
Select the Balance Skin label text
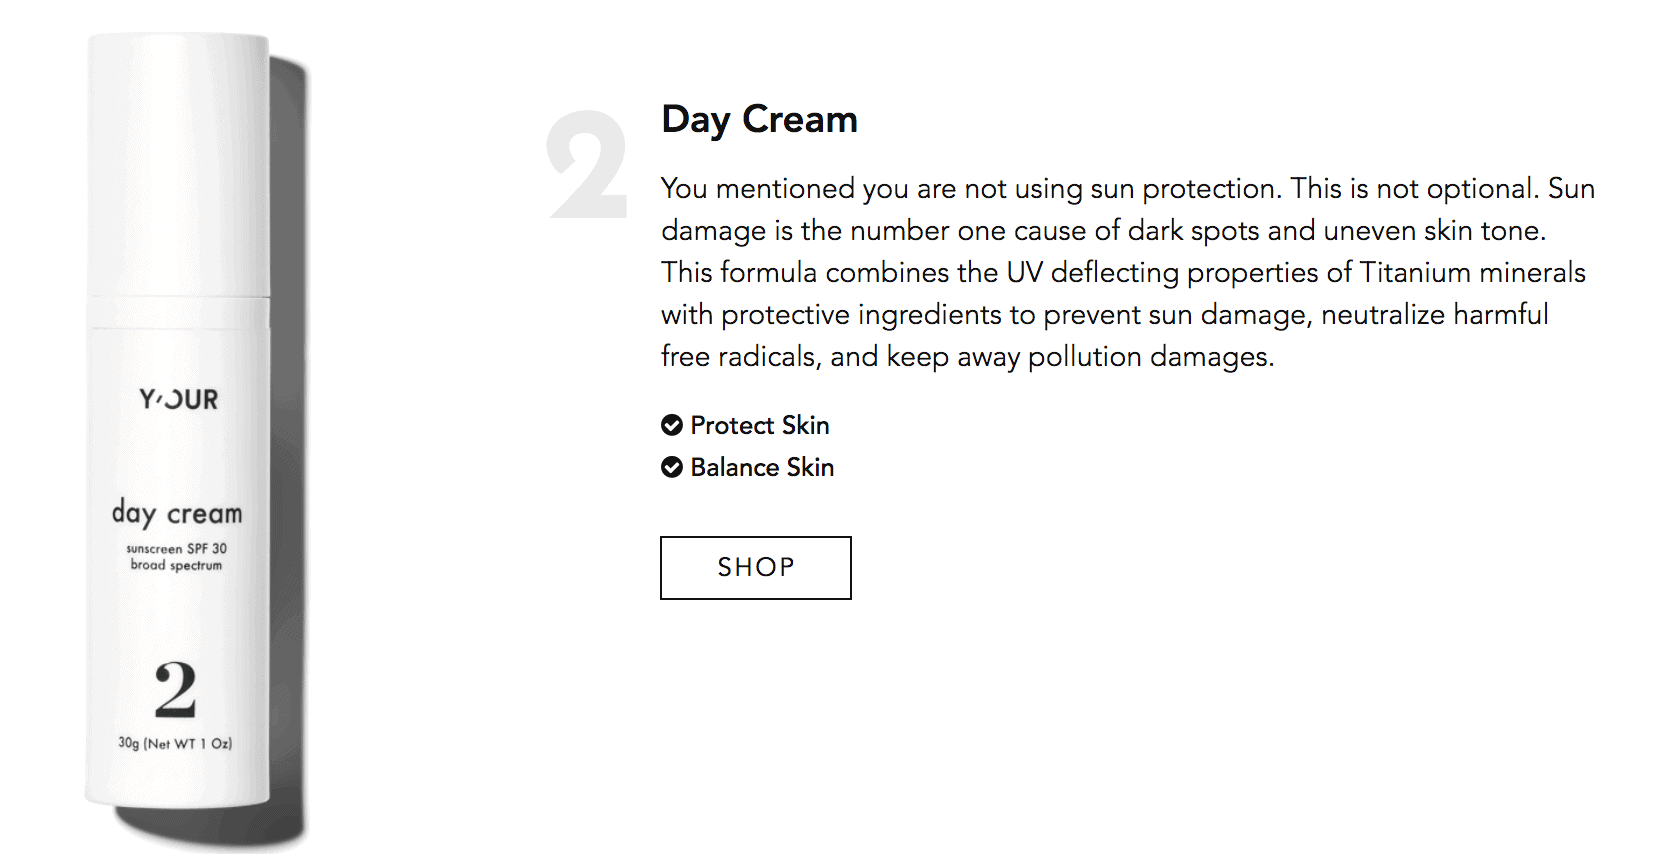pos(762,467)
